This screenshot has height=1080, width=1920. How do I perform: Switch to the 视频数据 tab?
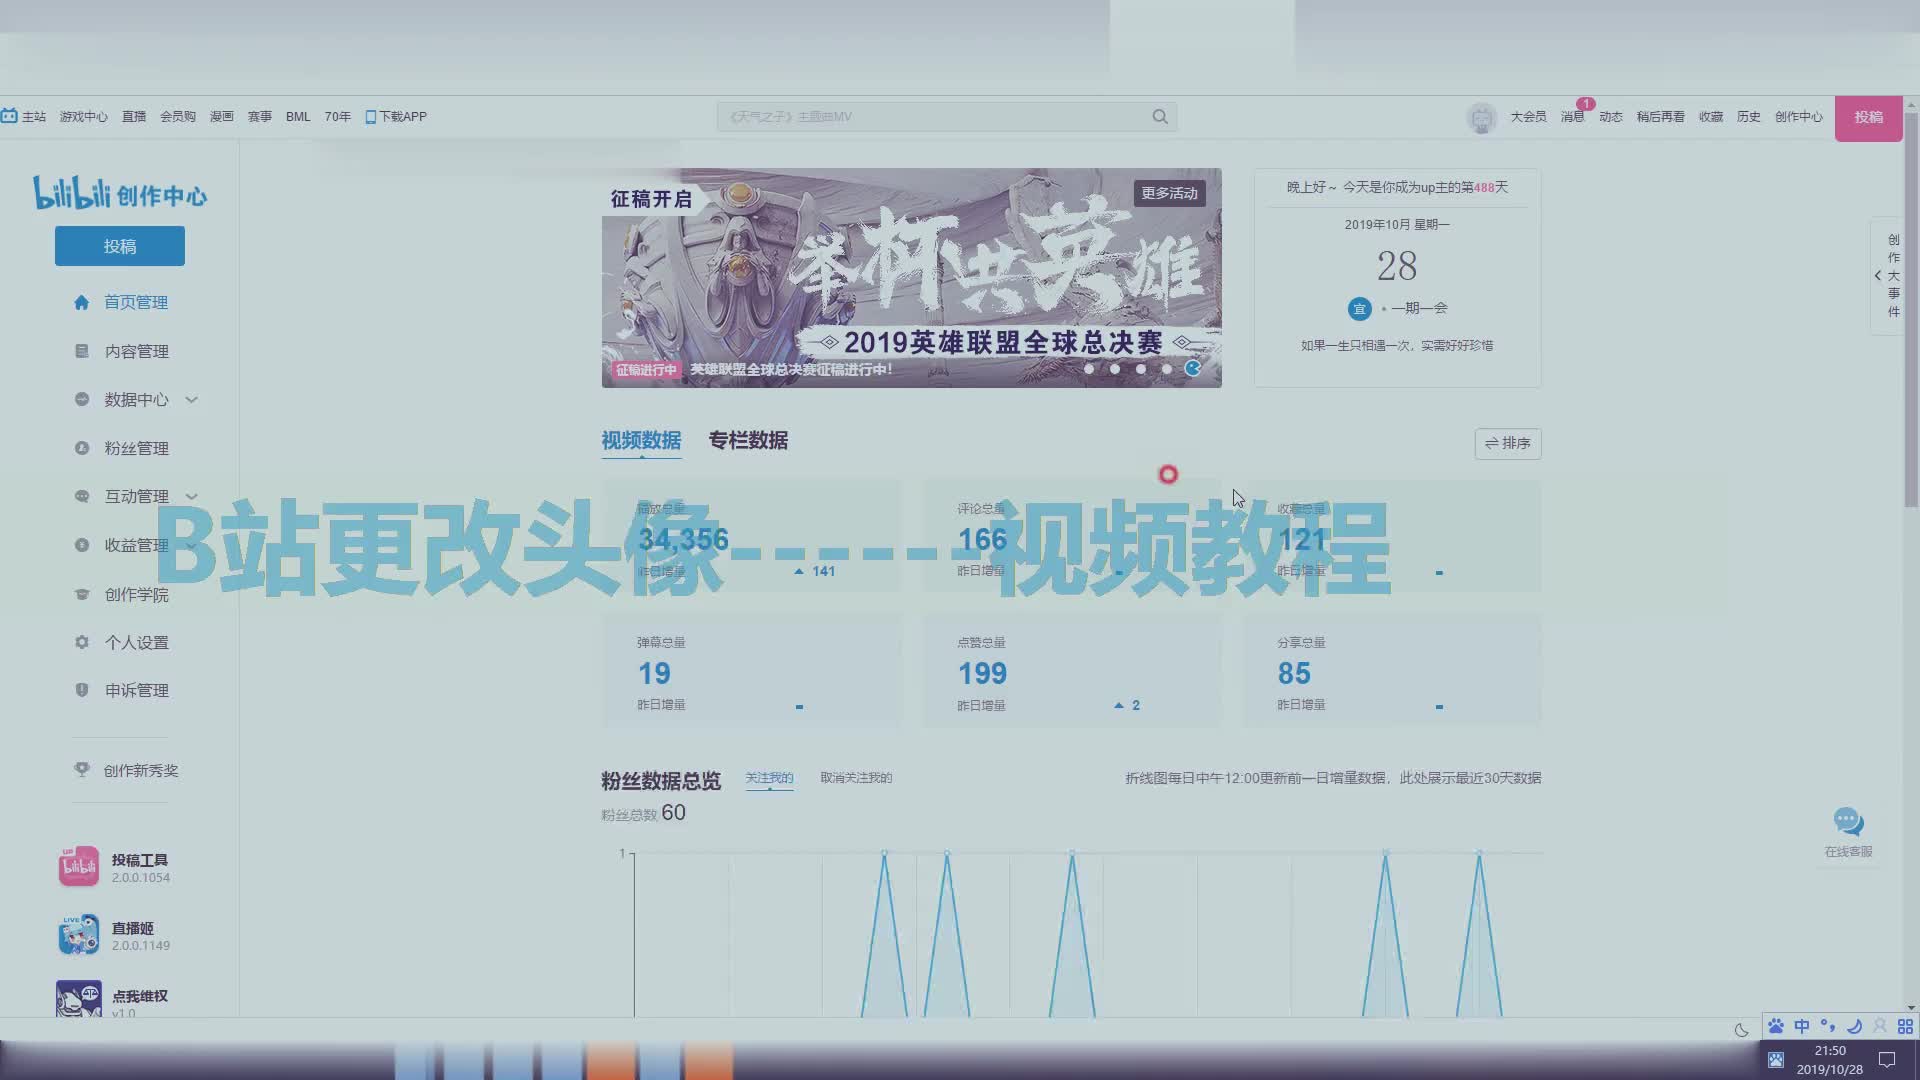pyautogui.click(x=641, y=441)
